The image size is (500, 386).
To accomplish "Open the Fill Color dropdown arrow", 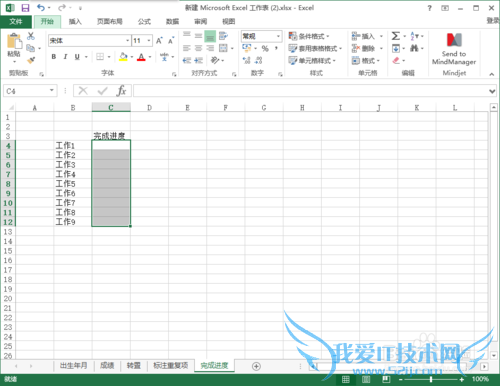I will pyautogui.click(x=132, y=57).
